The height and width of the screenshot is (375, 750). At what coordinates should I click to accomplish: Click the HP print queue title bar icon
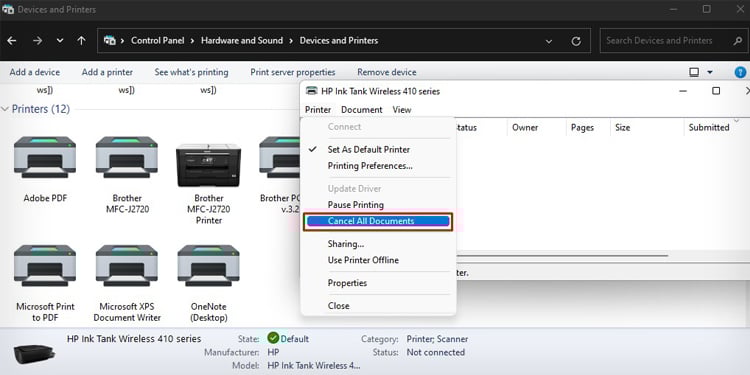point(311,91)
